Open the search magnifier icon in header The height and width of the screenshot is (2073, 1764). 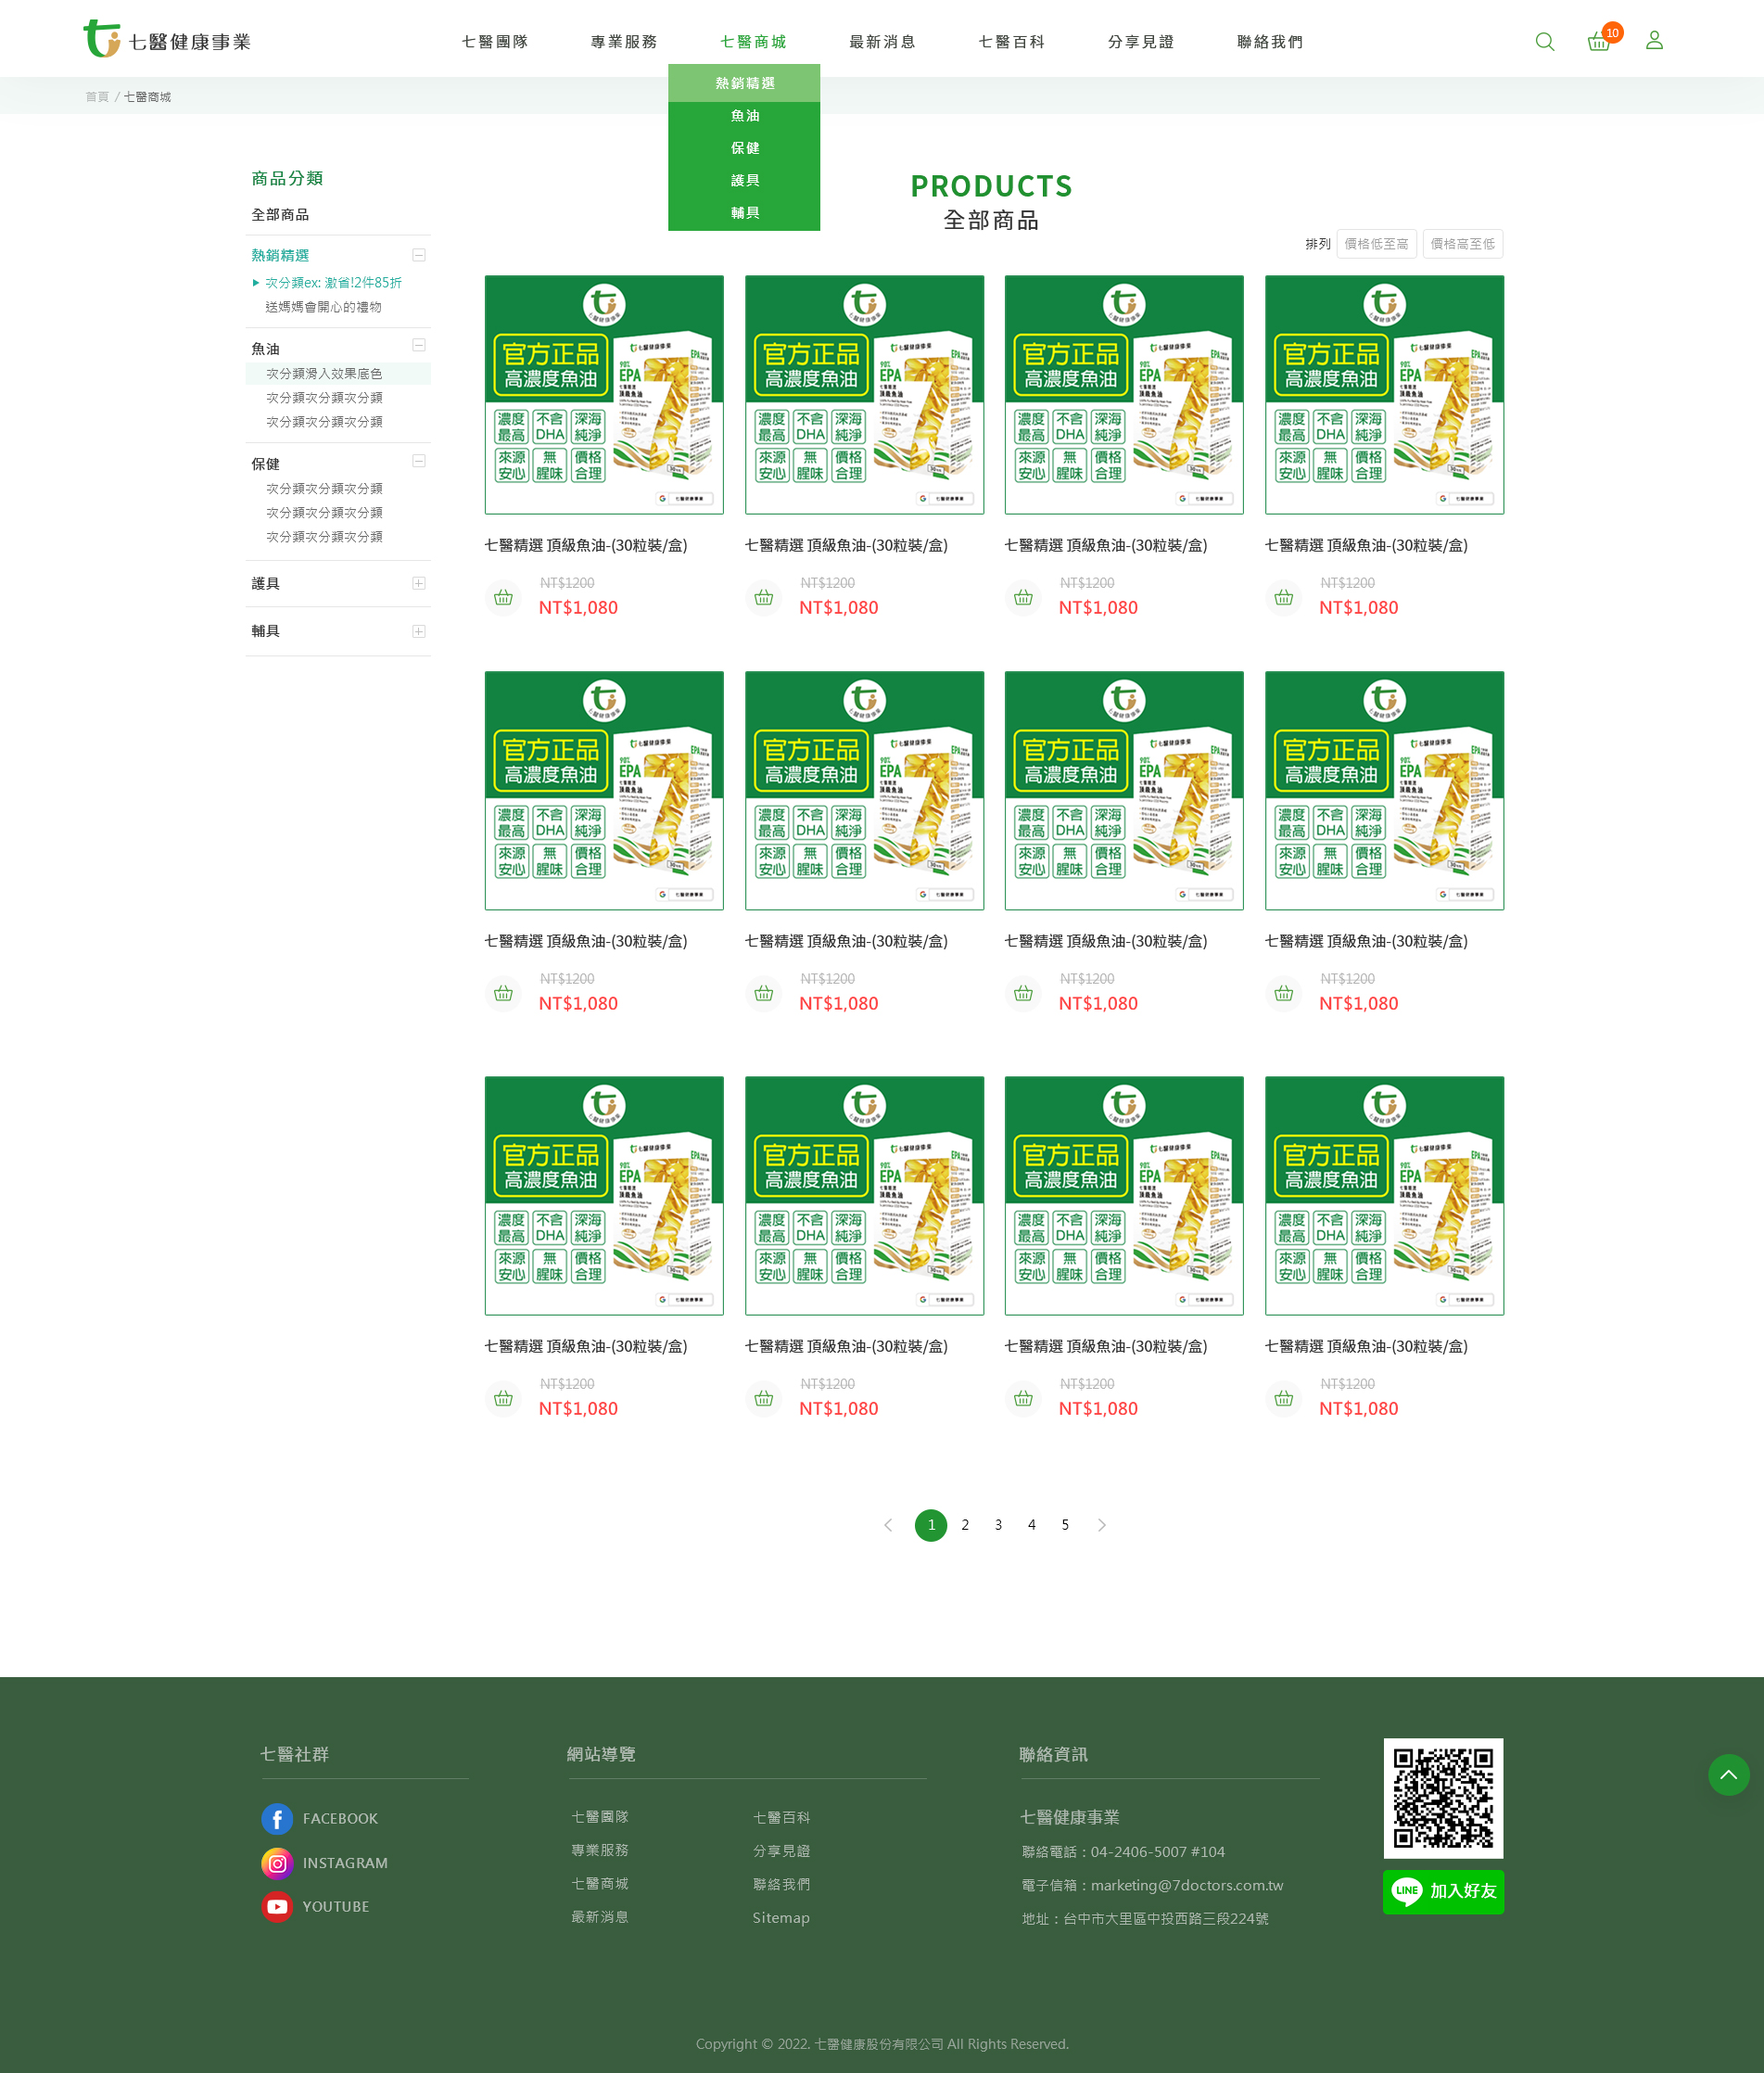1544,41
